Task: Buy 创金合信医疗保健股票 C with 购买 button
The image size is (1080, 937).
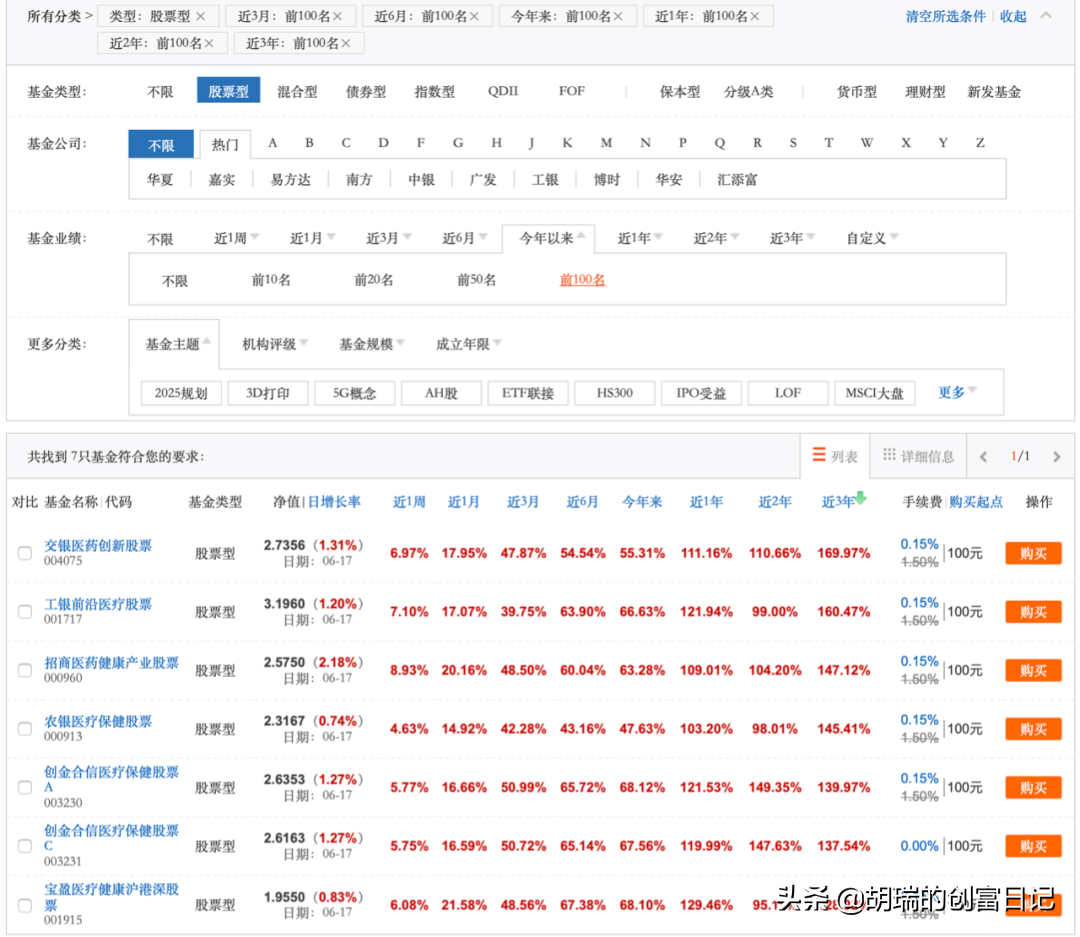Action: [x=1033, y=846]
